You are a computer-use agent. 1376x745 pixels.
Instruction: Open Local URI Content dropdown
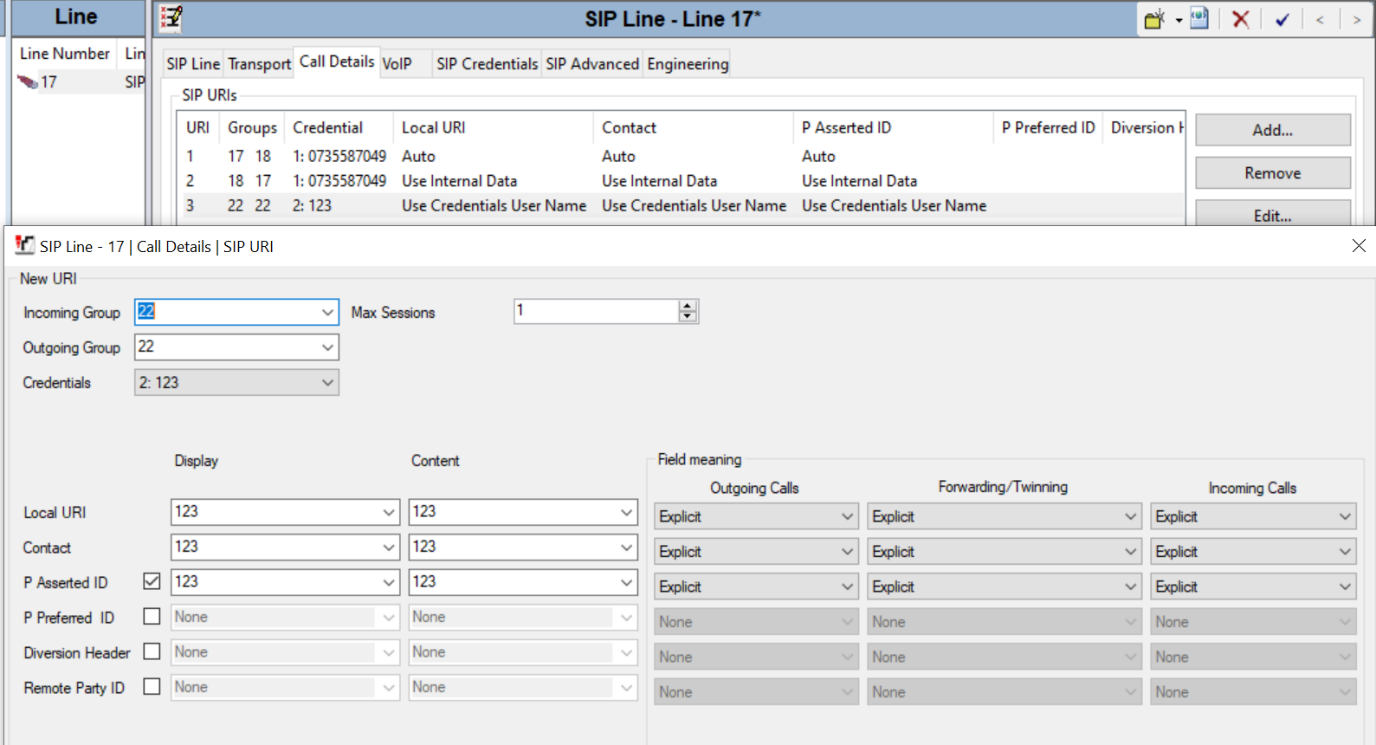[x=627, y=512]
